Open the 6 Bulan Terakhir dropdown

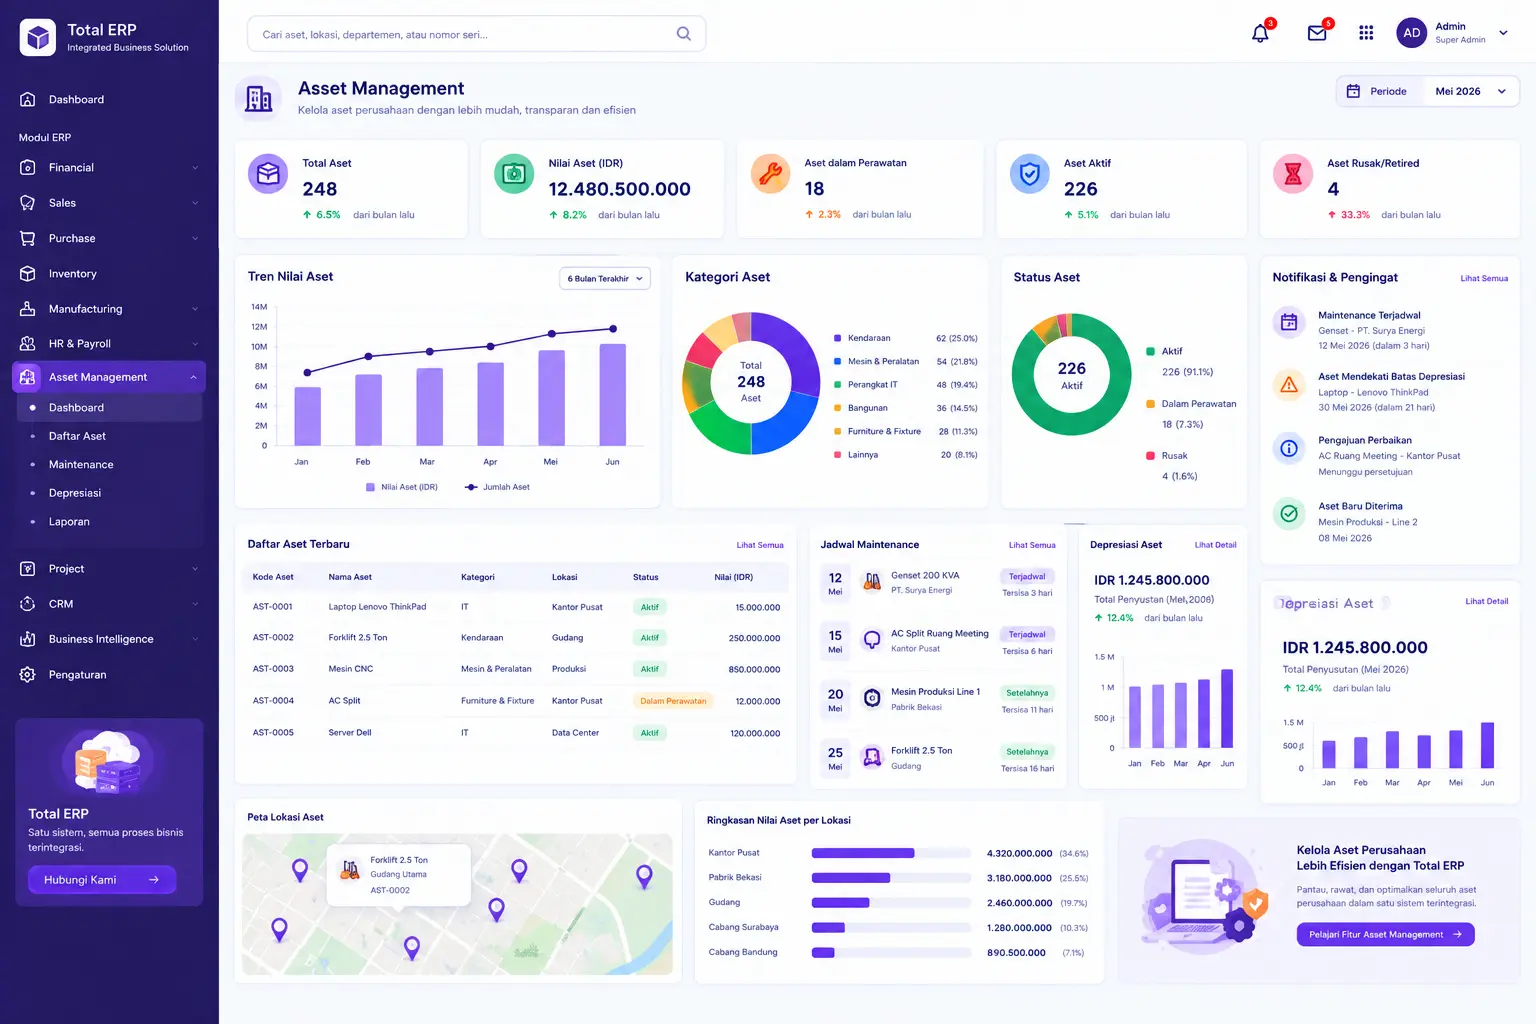pos(605,278)
